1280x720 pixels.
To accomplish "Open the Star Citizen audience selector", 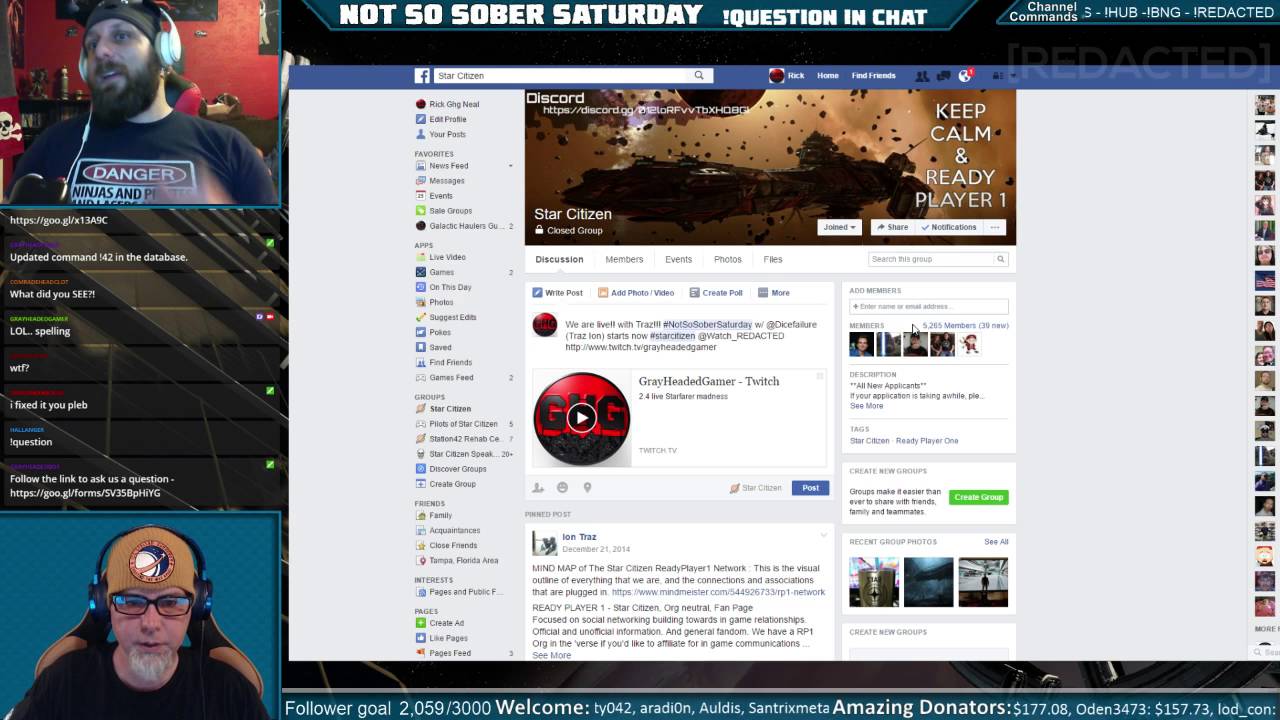I will (756, 488).
